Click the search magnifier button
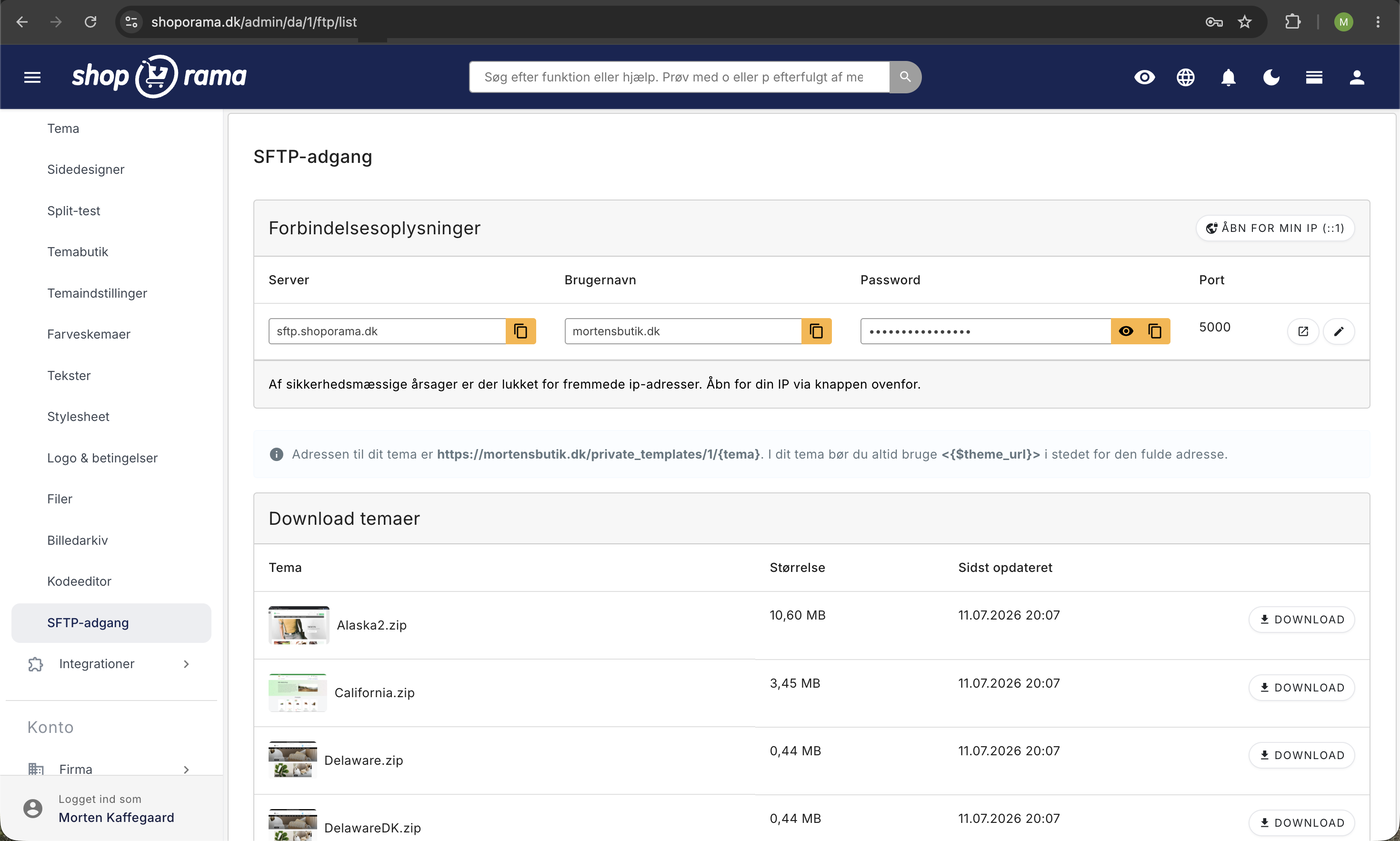 pyautogui.click(x=905, y=77)
